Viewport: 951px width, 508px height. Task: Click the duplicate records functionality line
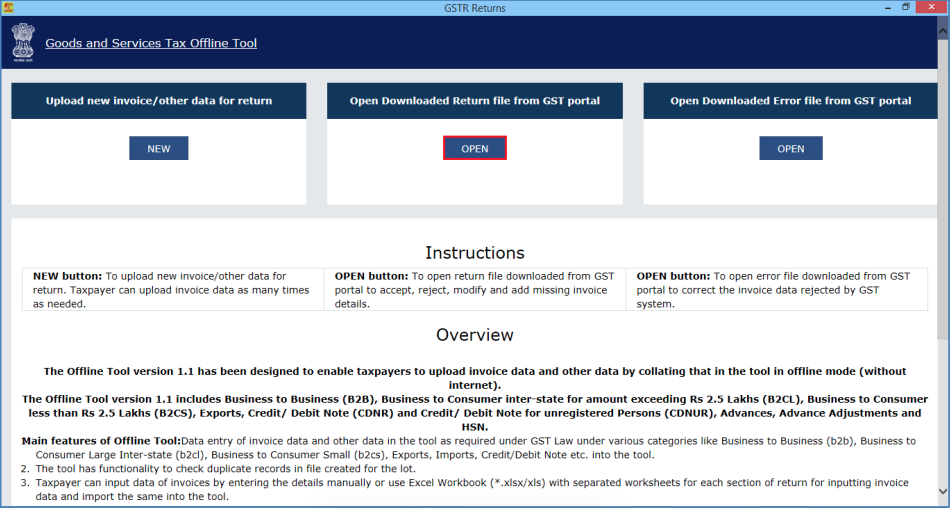coord(226,469)
